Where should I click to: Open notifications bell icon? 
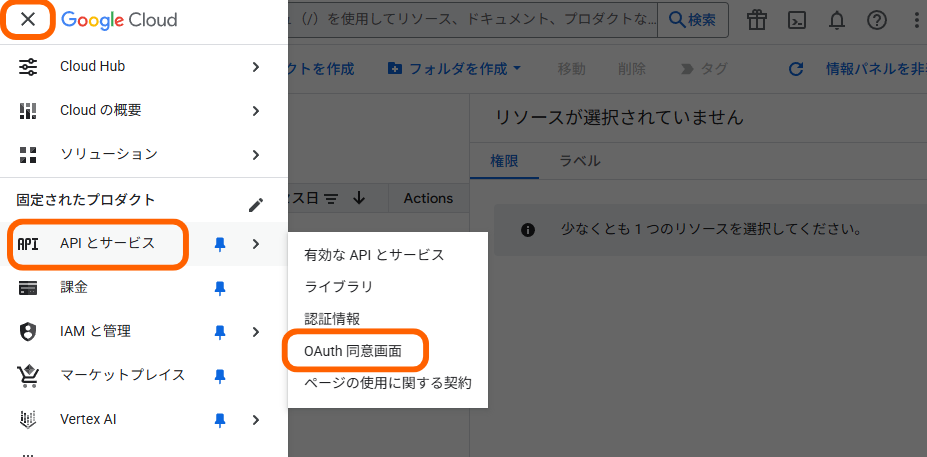pyautogui.click(x=837, y=21)
